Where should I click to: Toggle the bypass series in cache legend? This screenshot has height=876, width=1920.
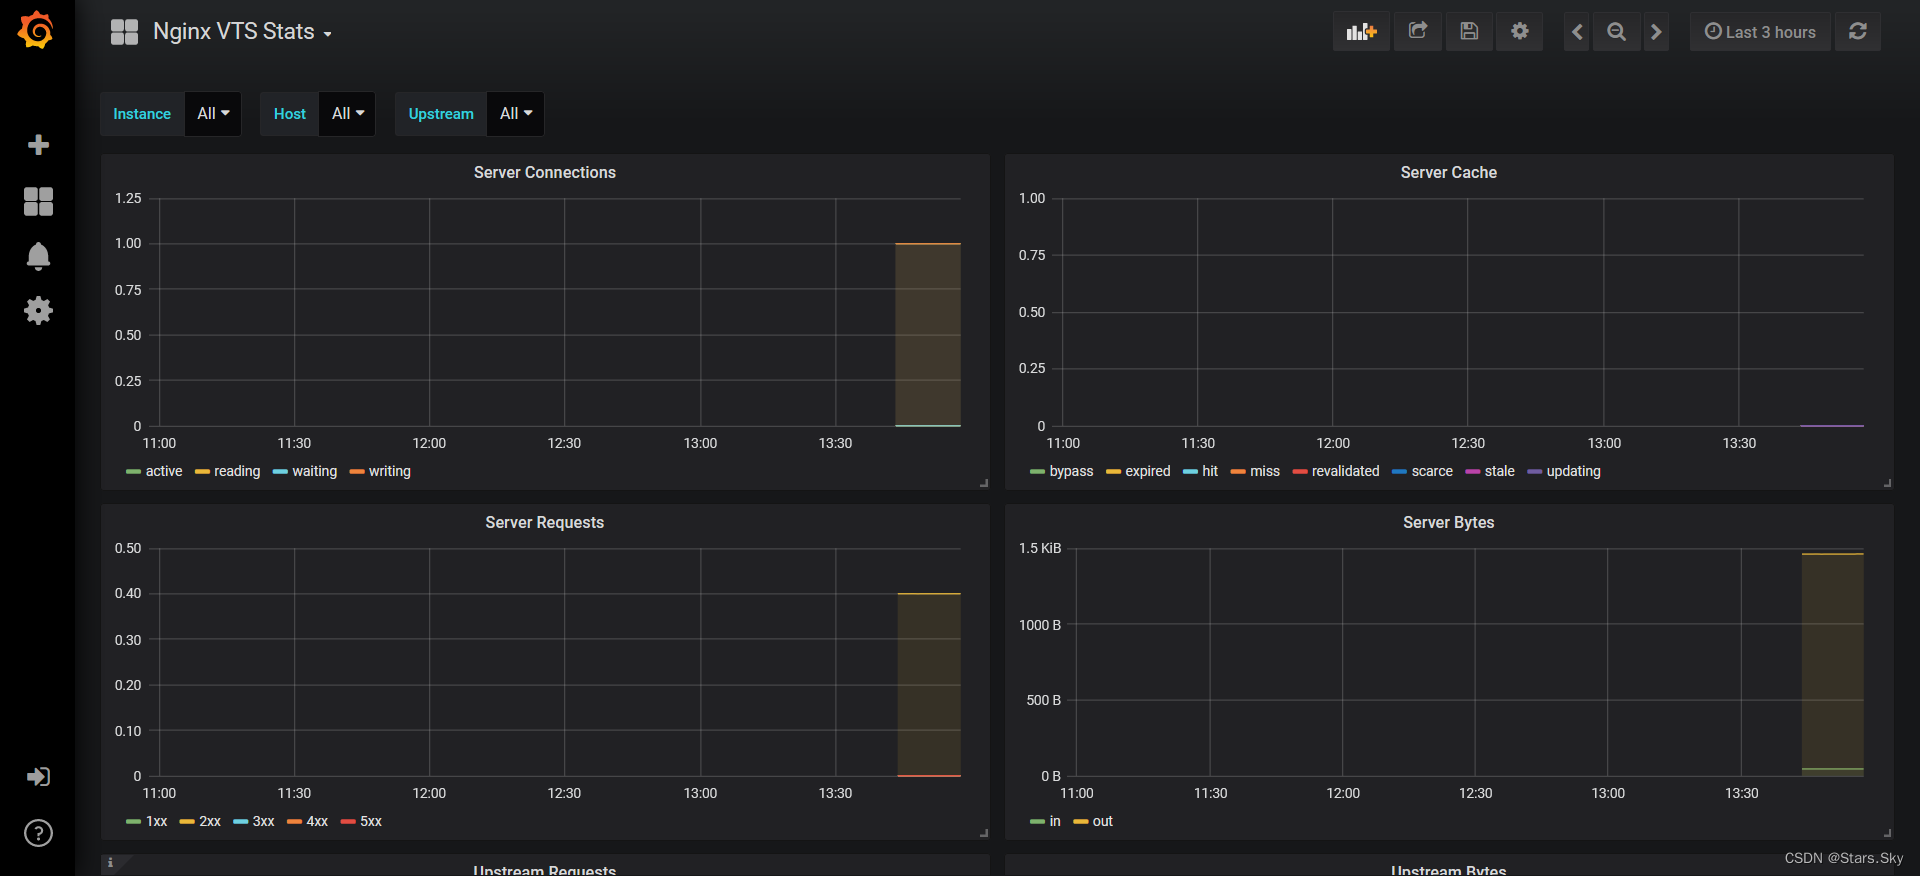point(1071,471)
